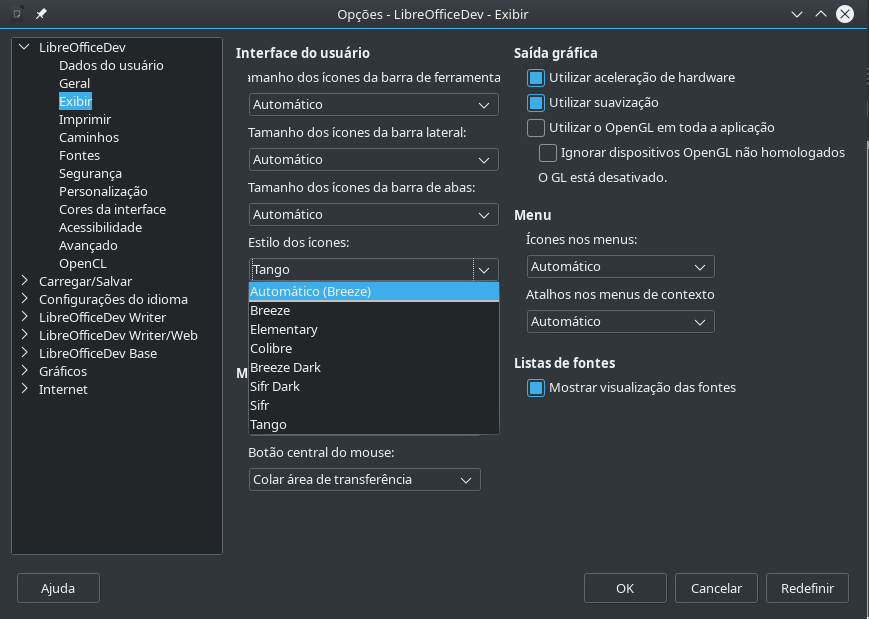Disable 'Utilizar suavização' checkbox
The width and height of the screenshot is (869, 619).
pyautogui.click(x=535, y=103)
